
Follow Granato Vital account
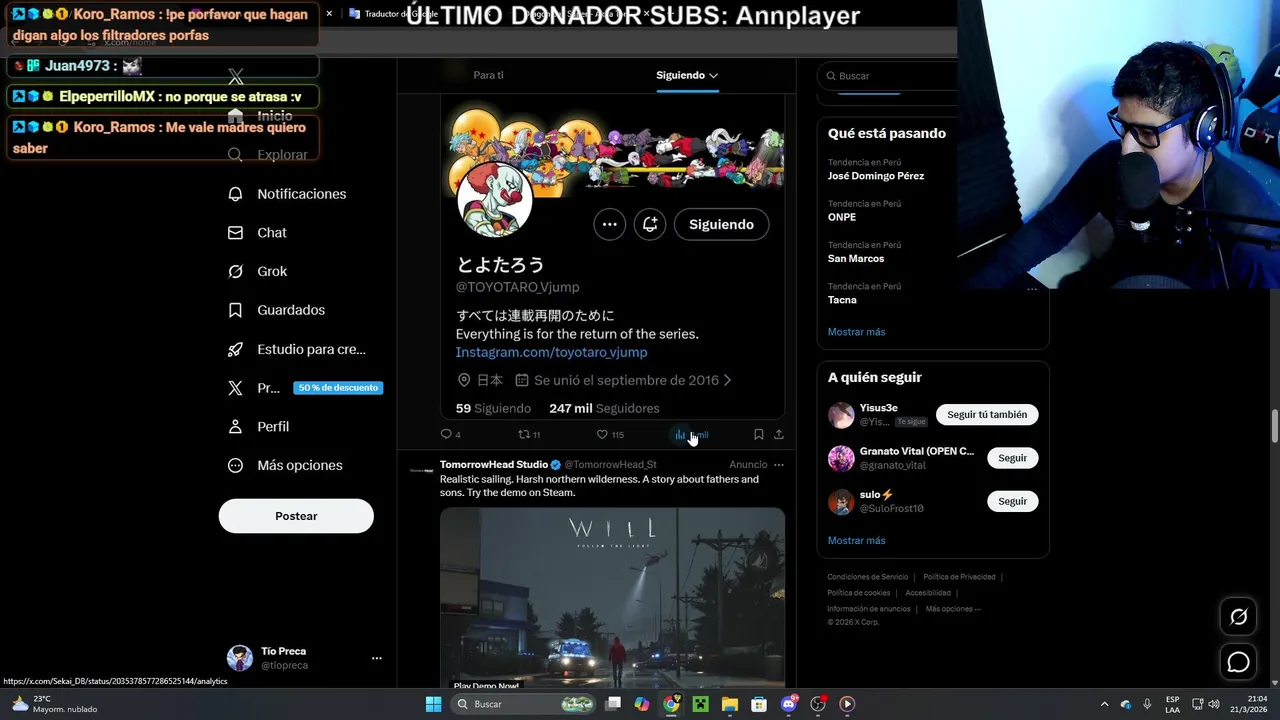pos(1012,458)
